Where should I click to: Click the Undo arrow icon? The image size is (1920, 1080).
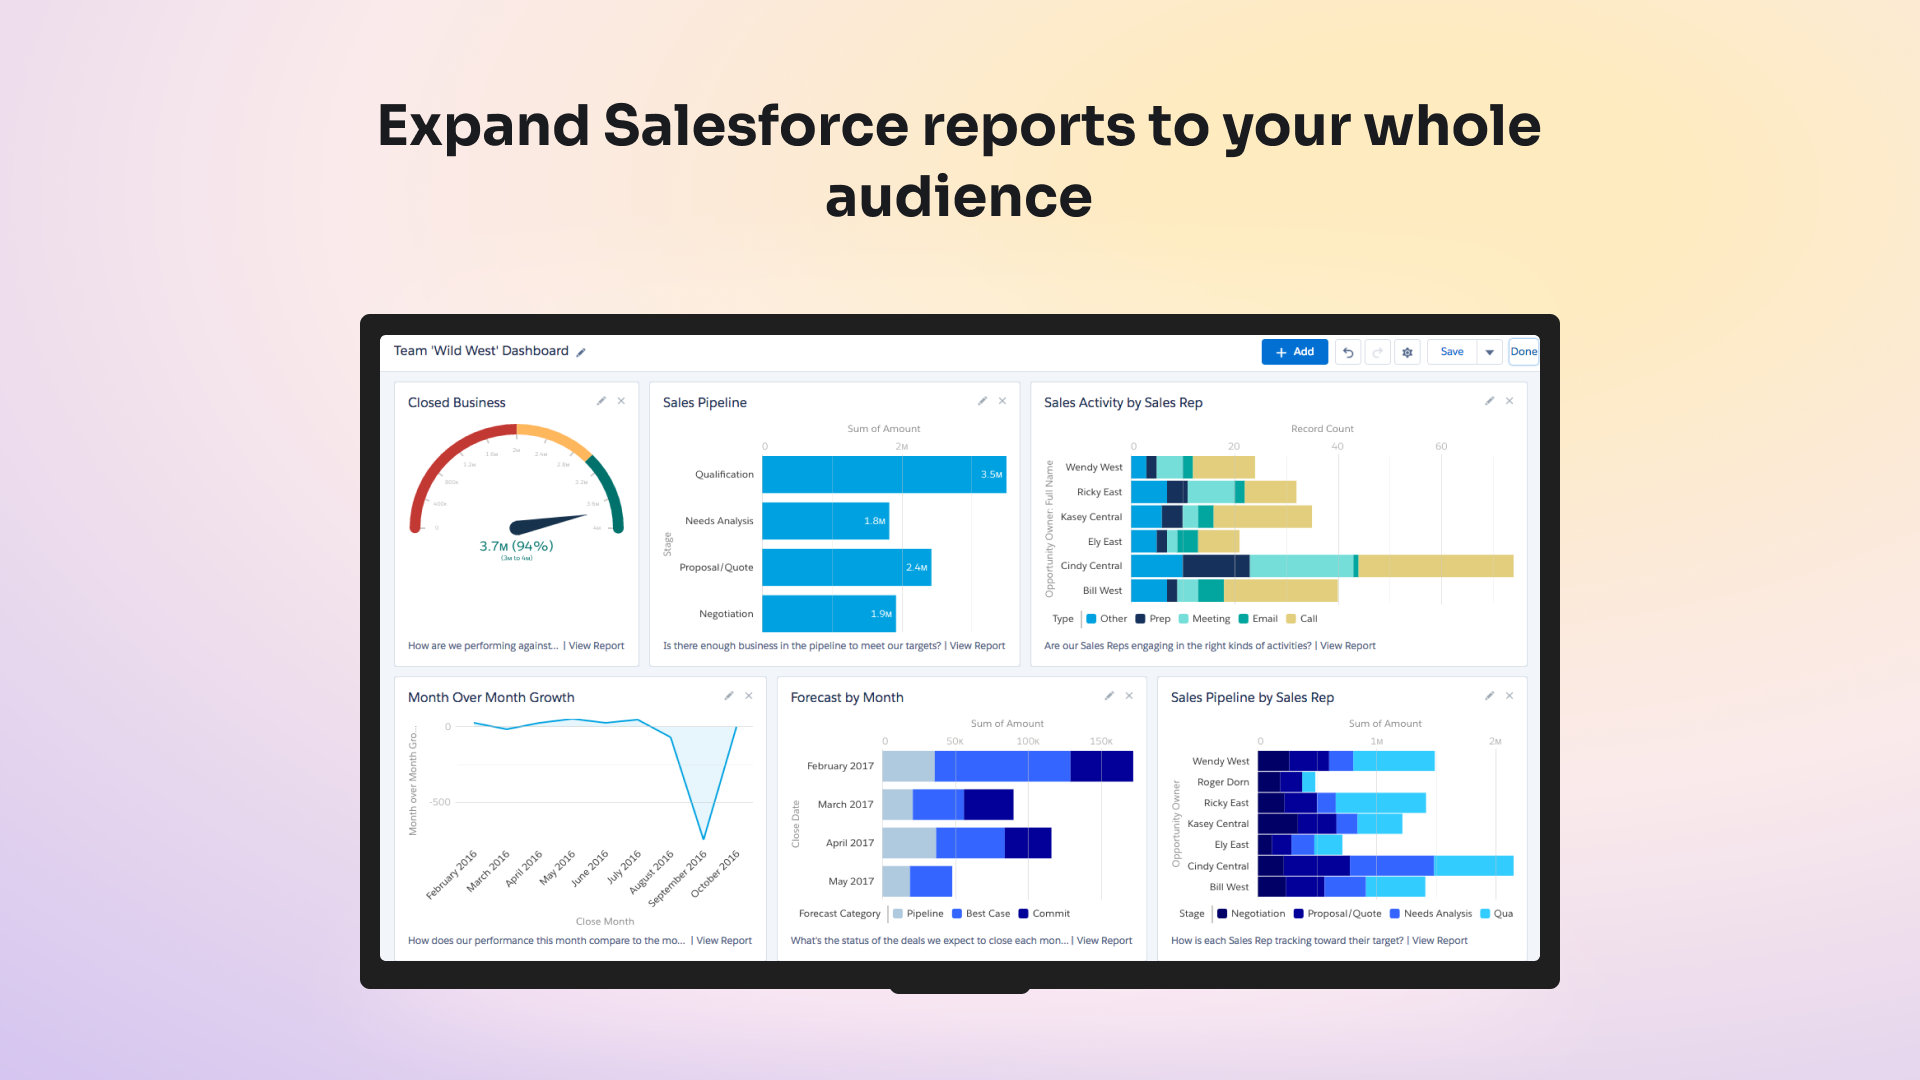pos(1347,352)
